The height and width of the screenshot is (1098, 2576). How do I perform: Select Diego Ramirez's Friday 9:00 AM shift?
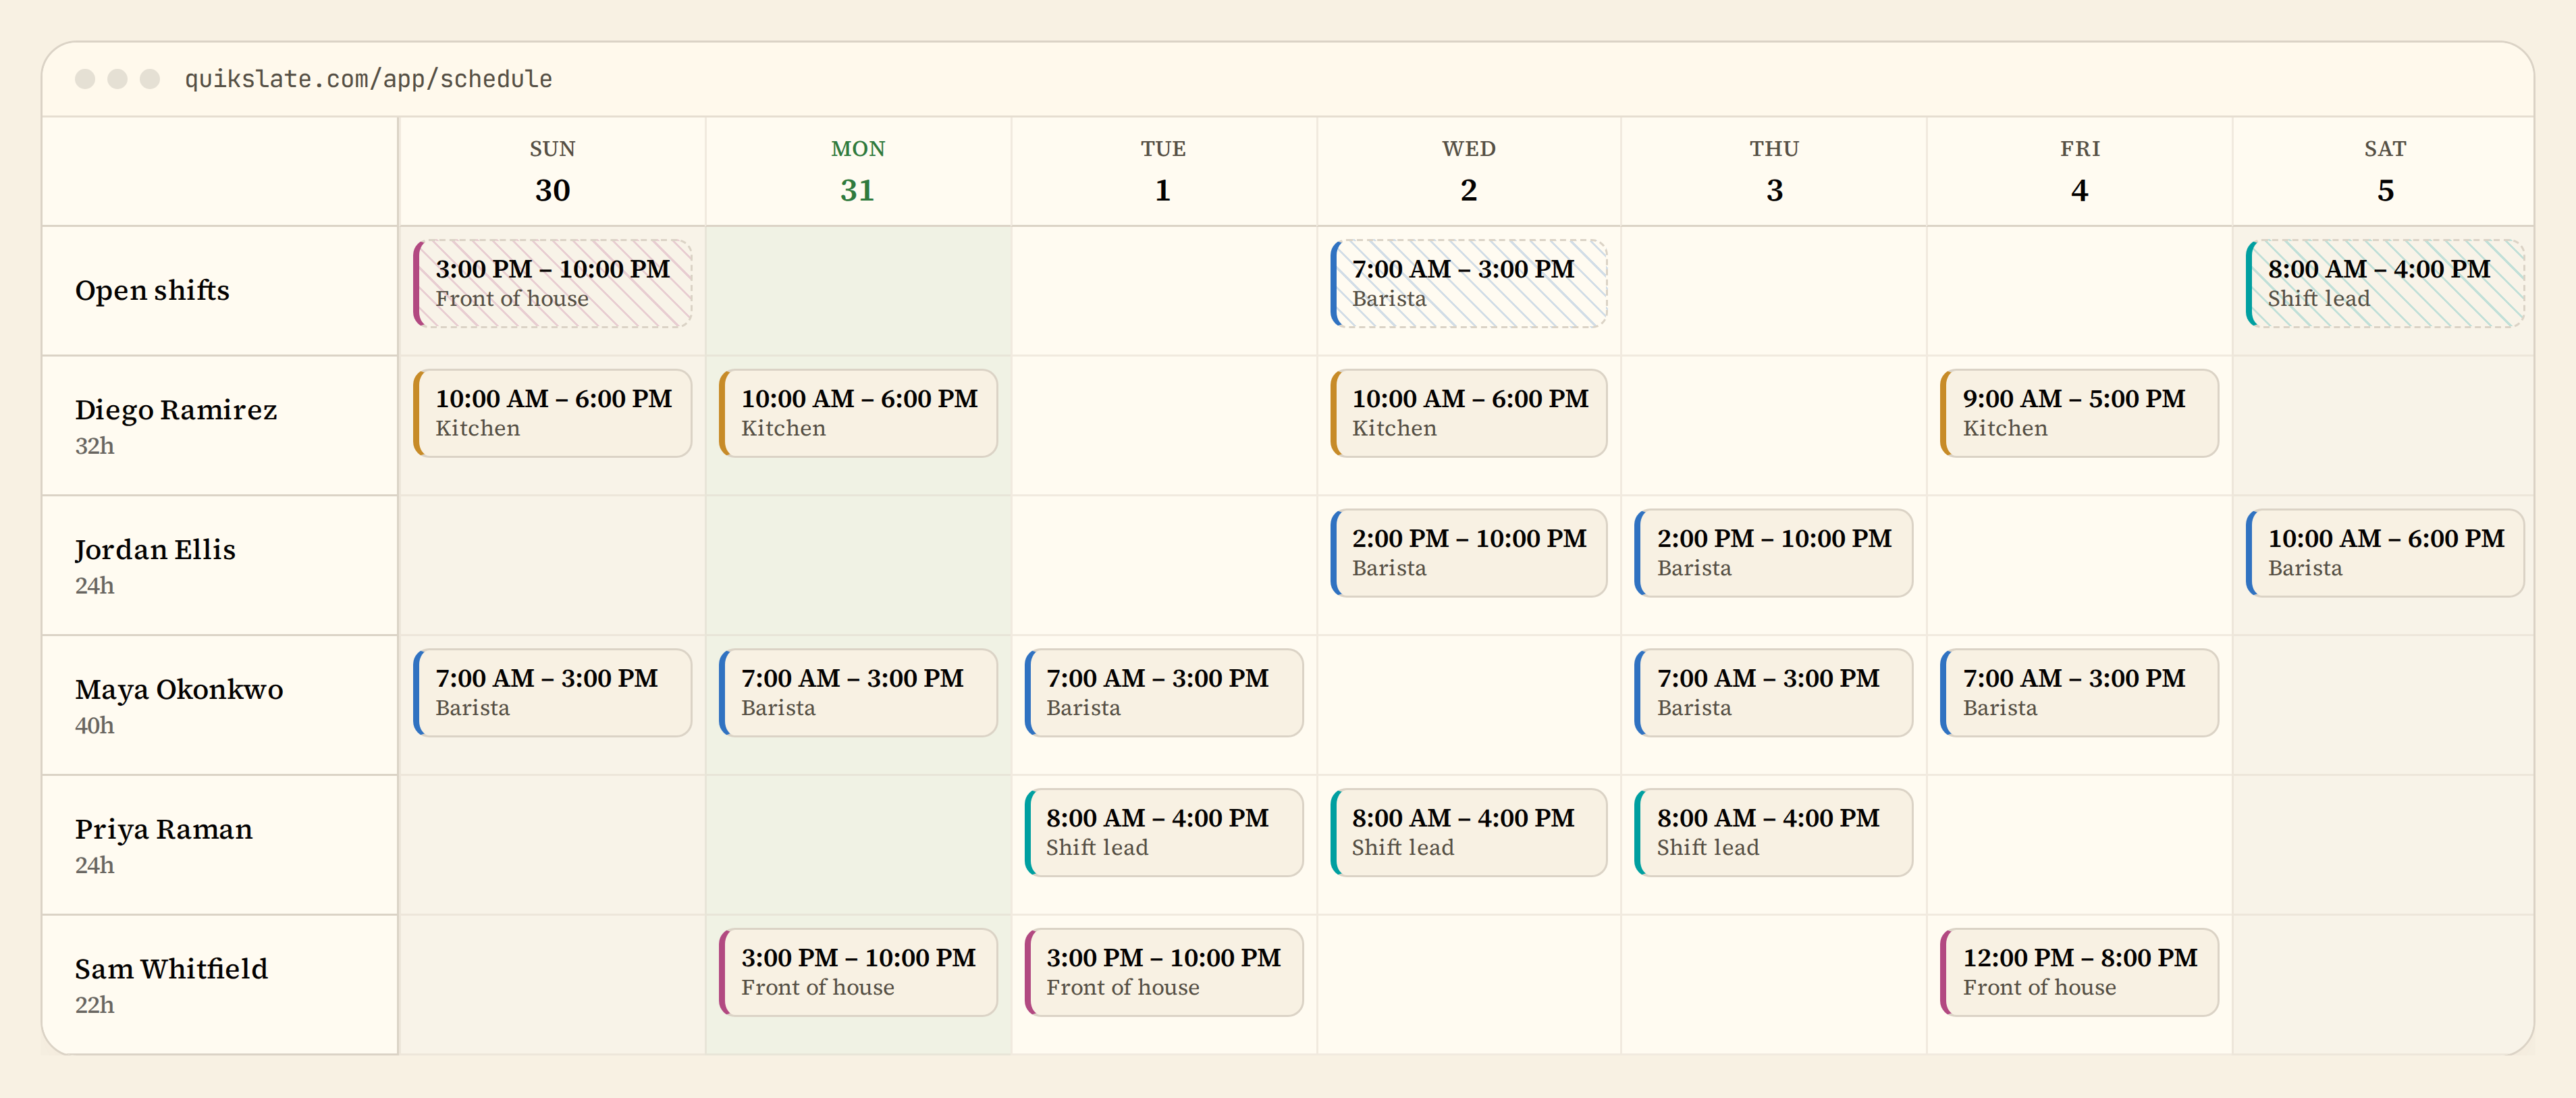(x=2080, y=413)
